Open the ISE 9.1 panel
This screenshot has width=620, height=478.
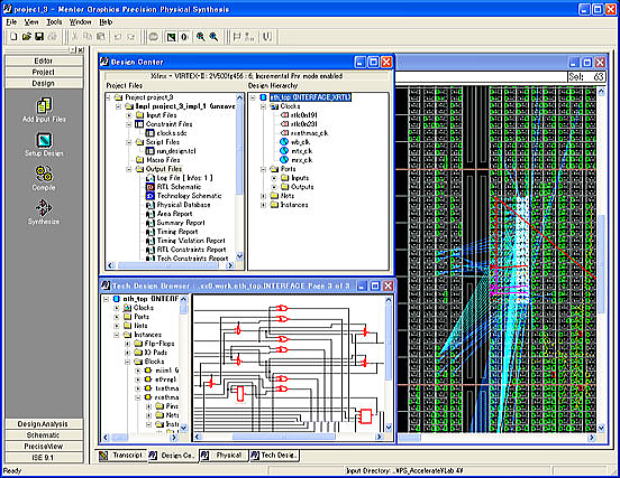(x=43, y=457)
